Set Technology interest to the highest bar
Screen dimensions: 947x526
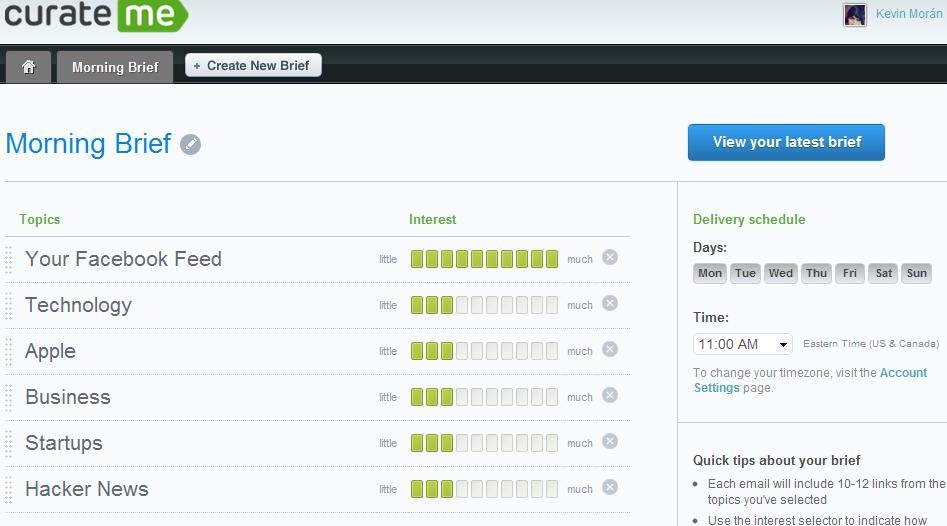pos(551,305)
